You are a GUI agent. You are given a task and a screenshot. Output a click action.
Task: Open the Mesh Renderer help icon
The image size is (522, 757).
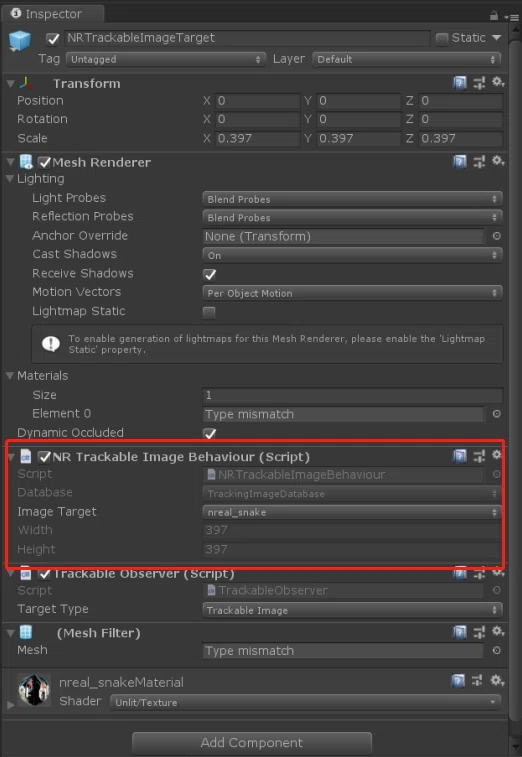(460, 162)
